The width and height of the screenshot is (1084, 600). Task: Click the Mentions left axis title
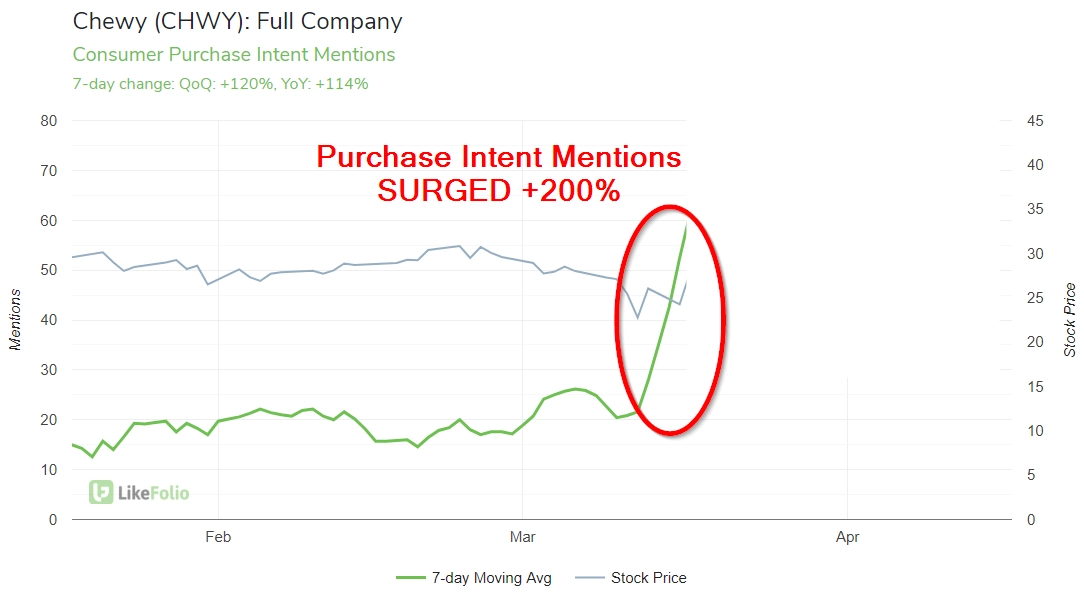15,319
